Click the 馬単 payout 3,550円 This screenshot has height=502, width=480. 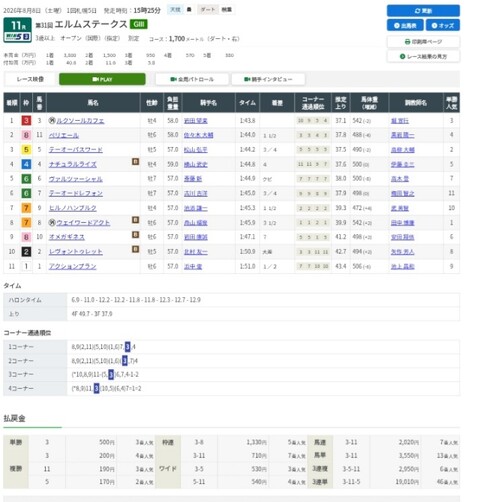pos(409,455)
